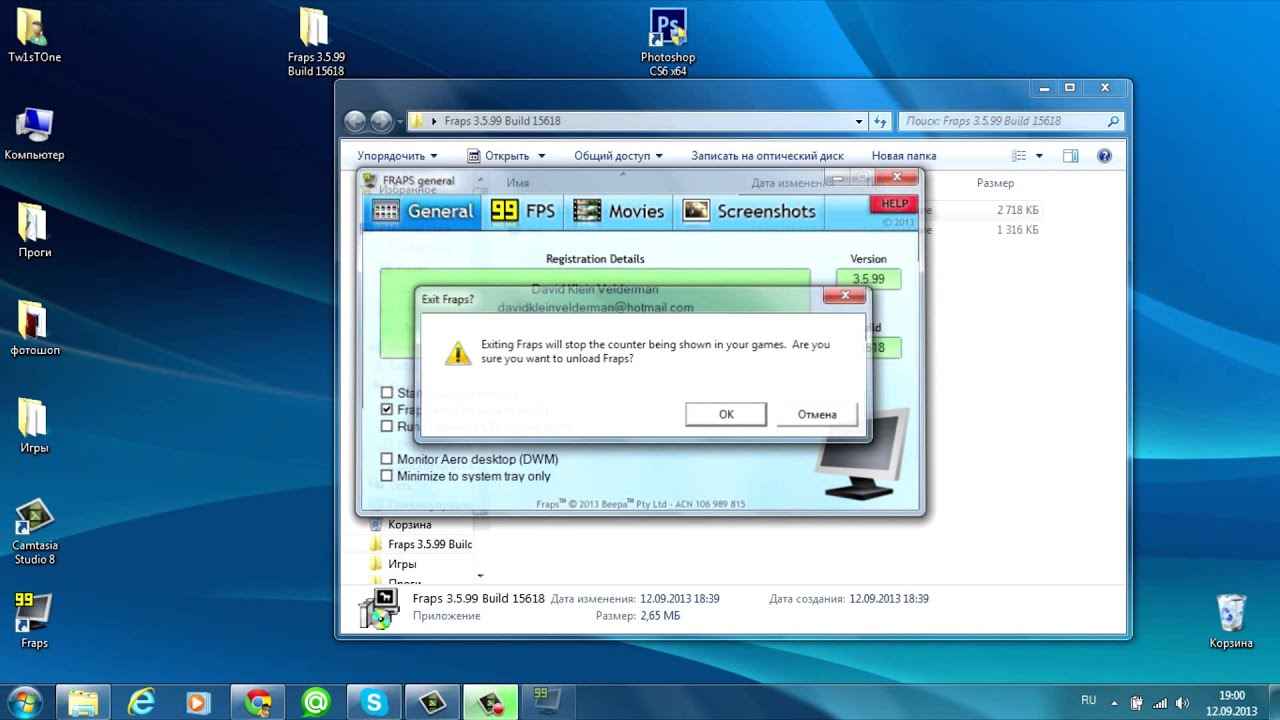Click the RU language indicator in tray
Screen dimensions: 1280x720
coord(1089,700)
